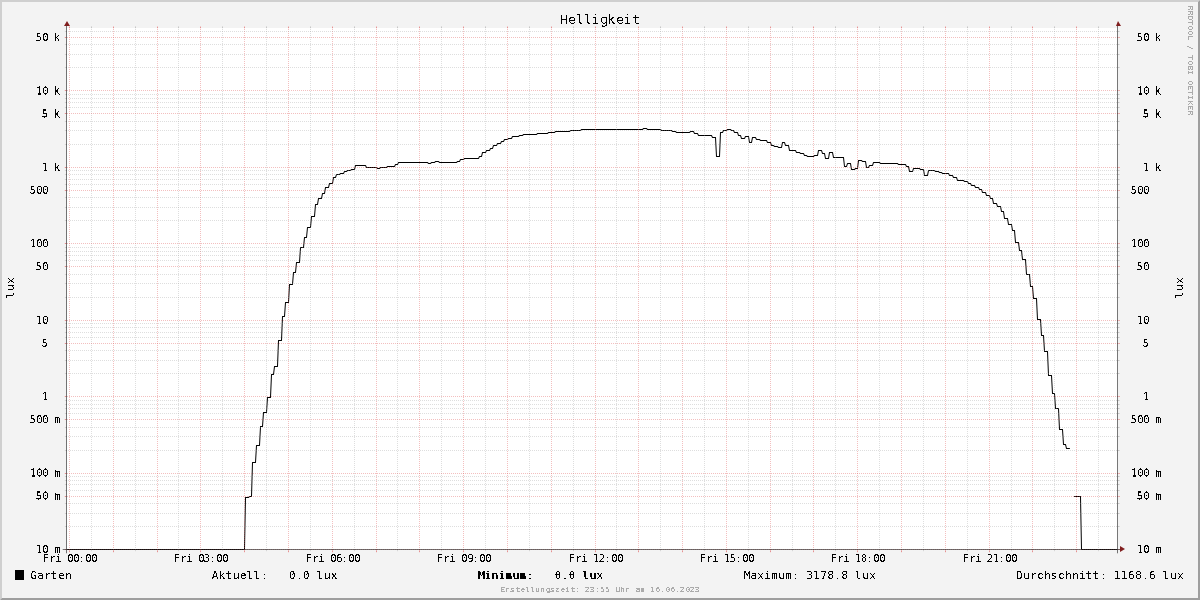
Task: Click the 10 k label on right axis
Action: click(1147, 91)
